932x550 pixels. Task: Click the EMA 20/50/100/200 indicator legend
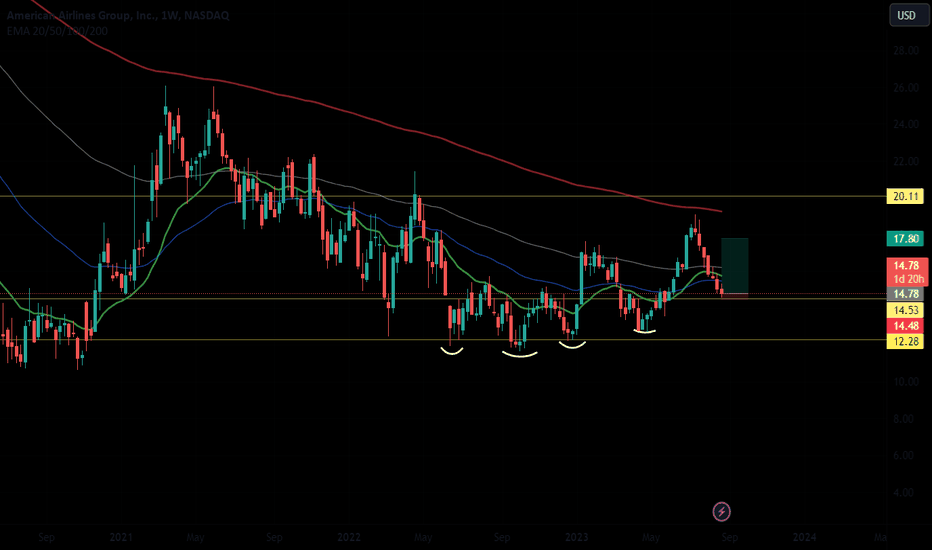tap(57, 31)
